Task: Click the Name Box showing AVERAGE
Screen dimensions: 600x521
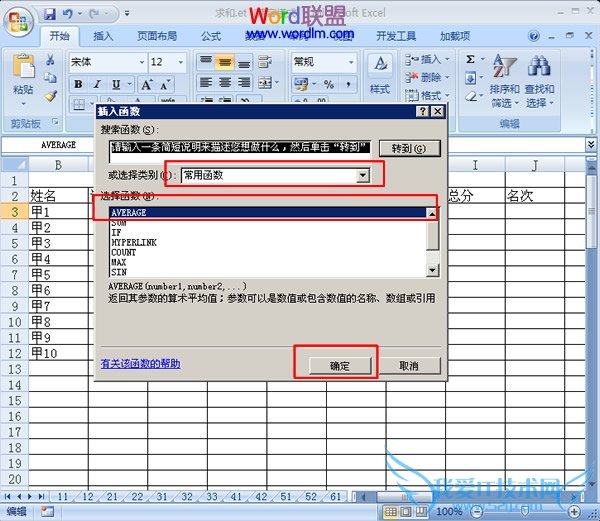Action: pyautogui.click(x=47, y=145)
